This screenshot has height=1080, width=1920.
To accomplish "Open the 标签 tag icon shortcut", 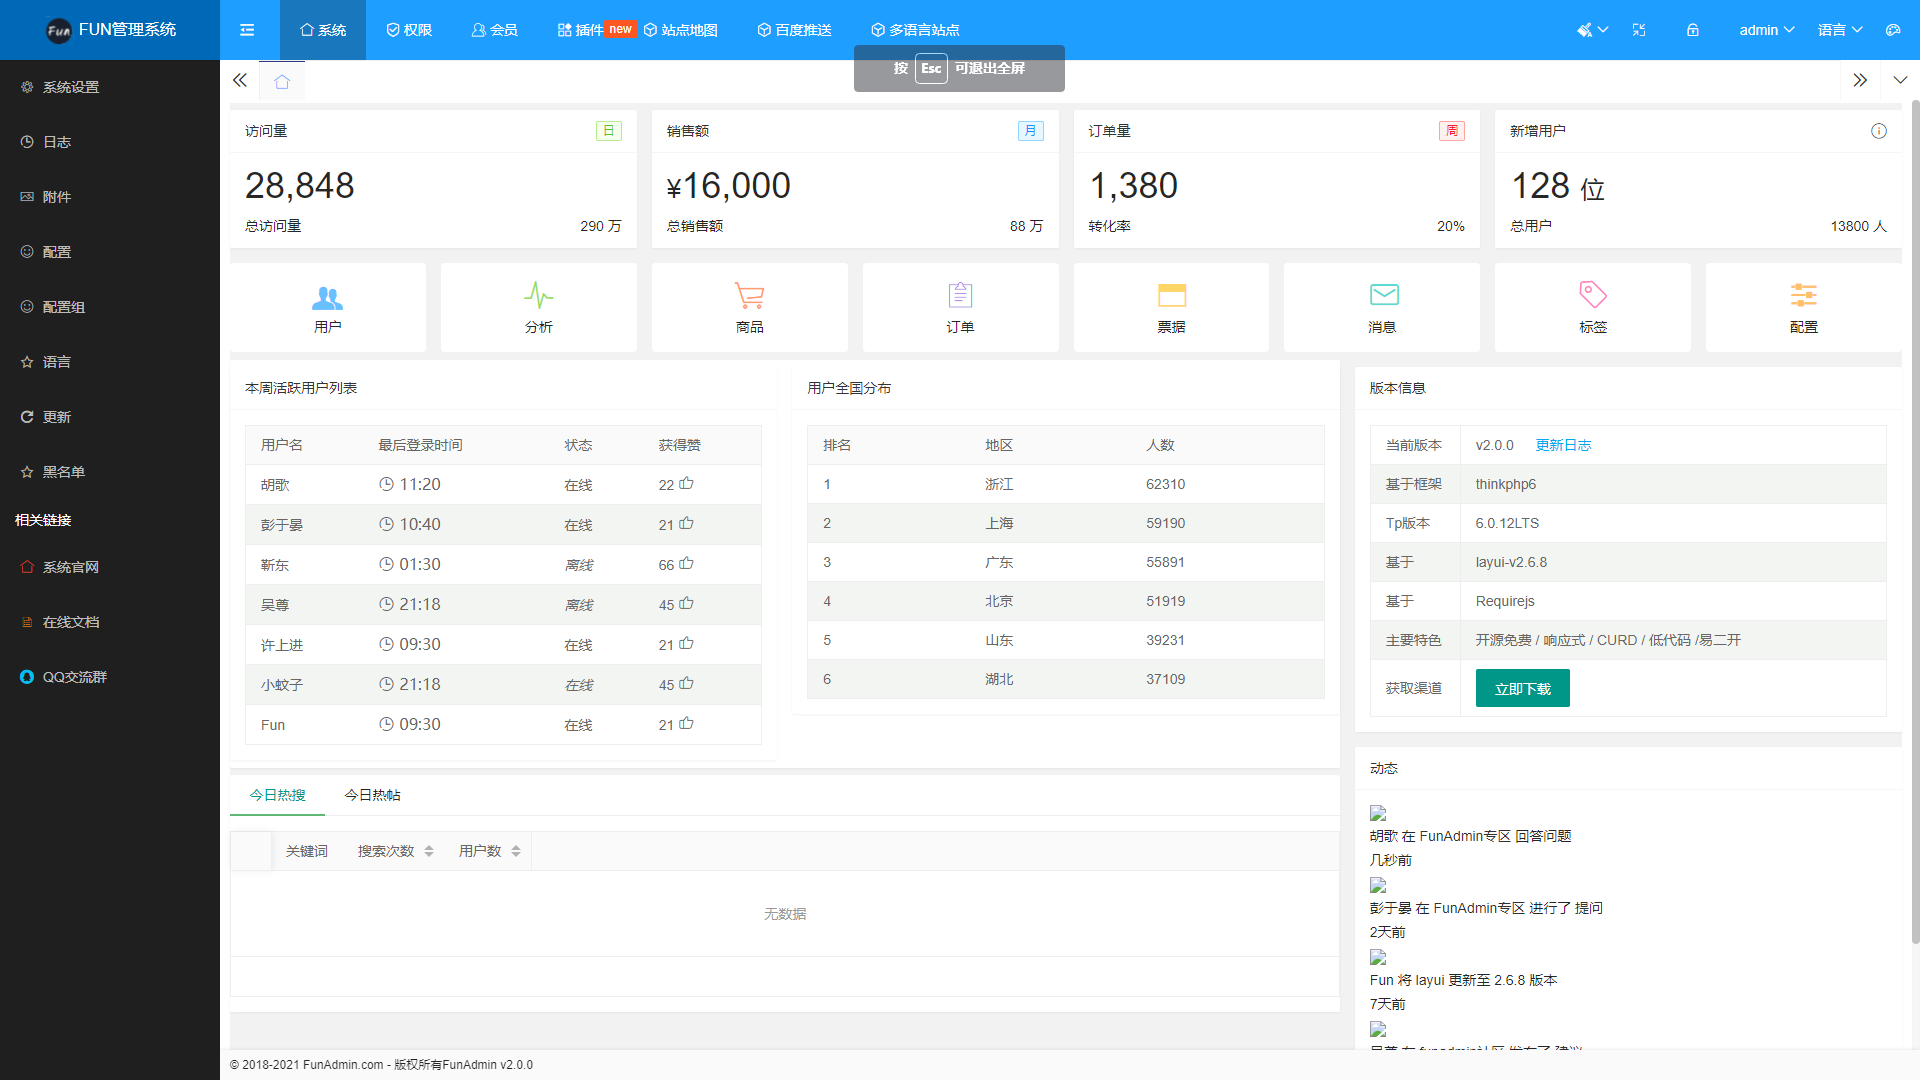I will [1593, 295].
